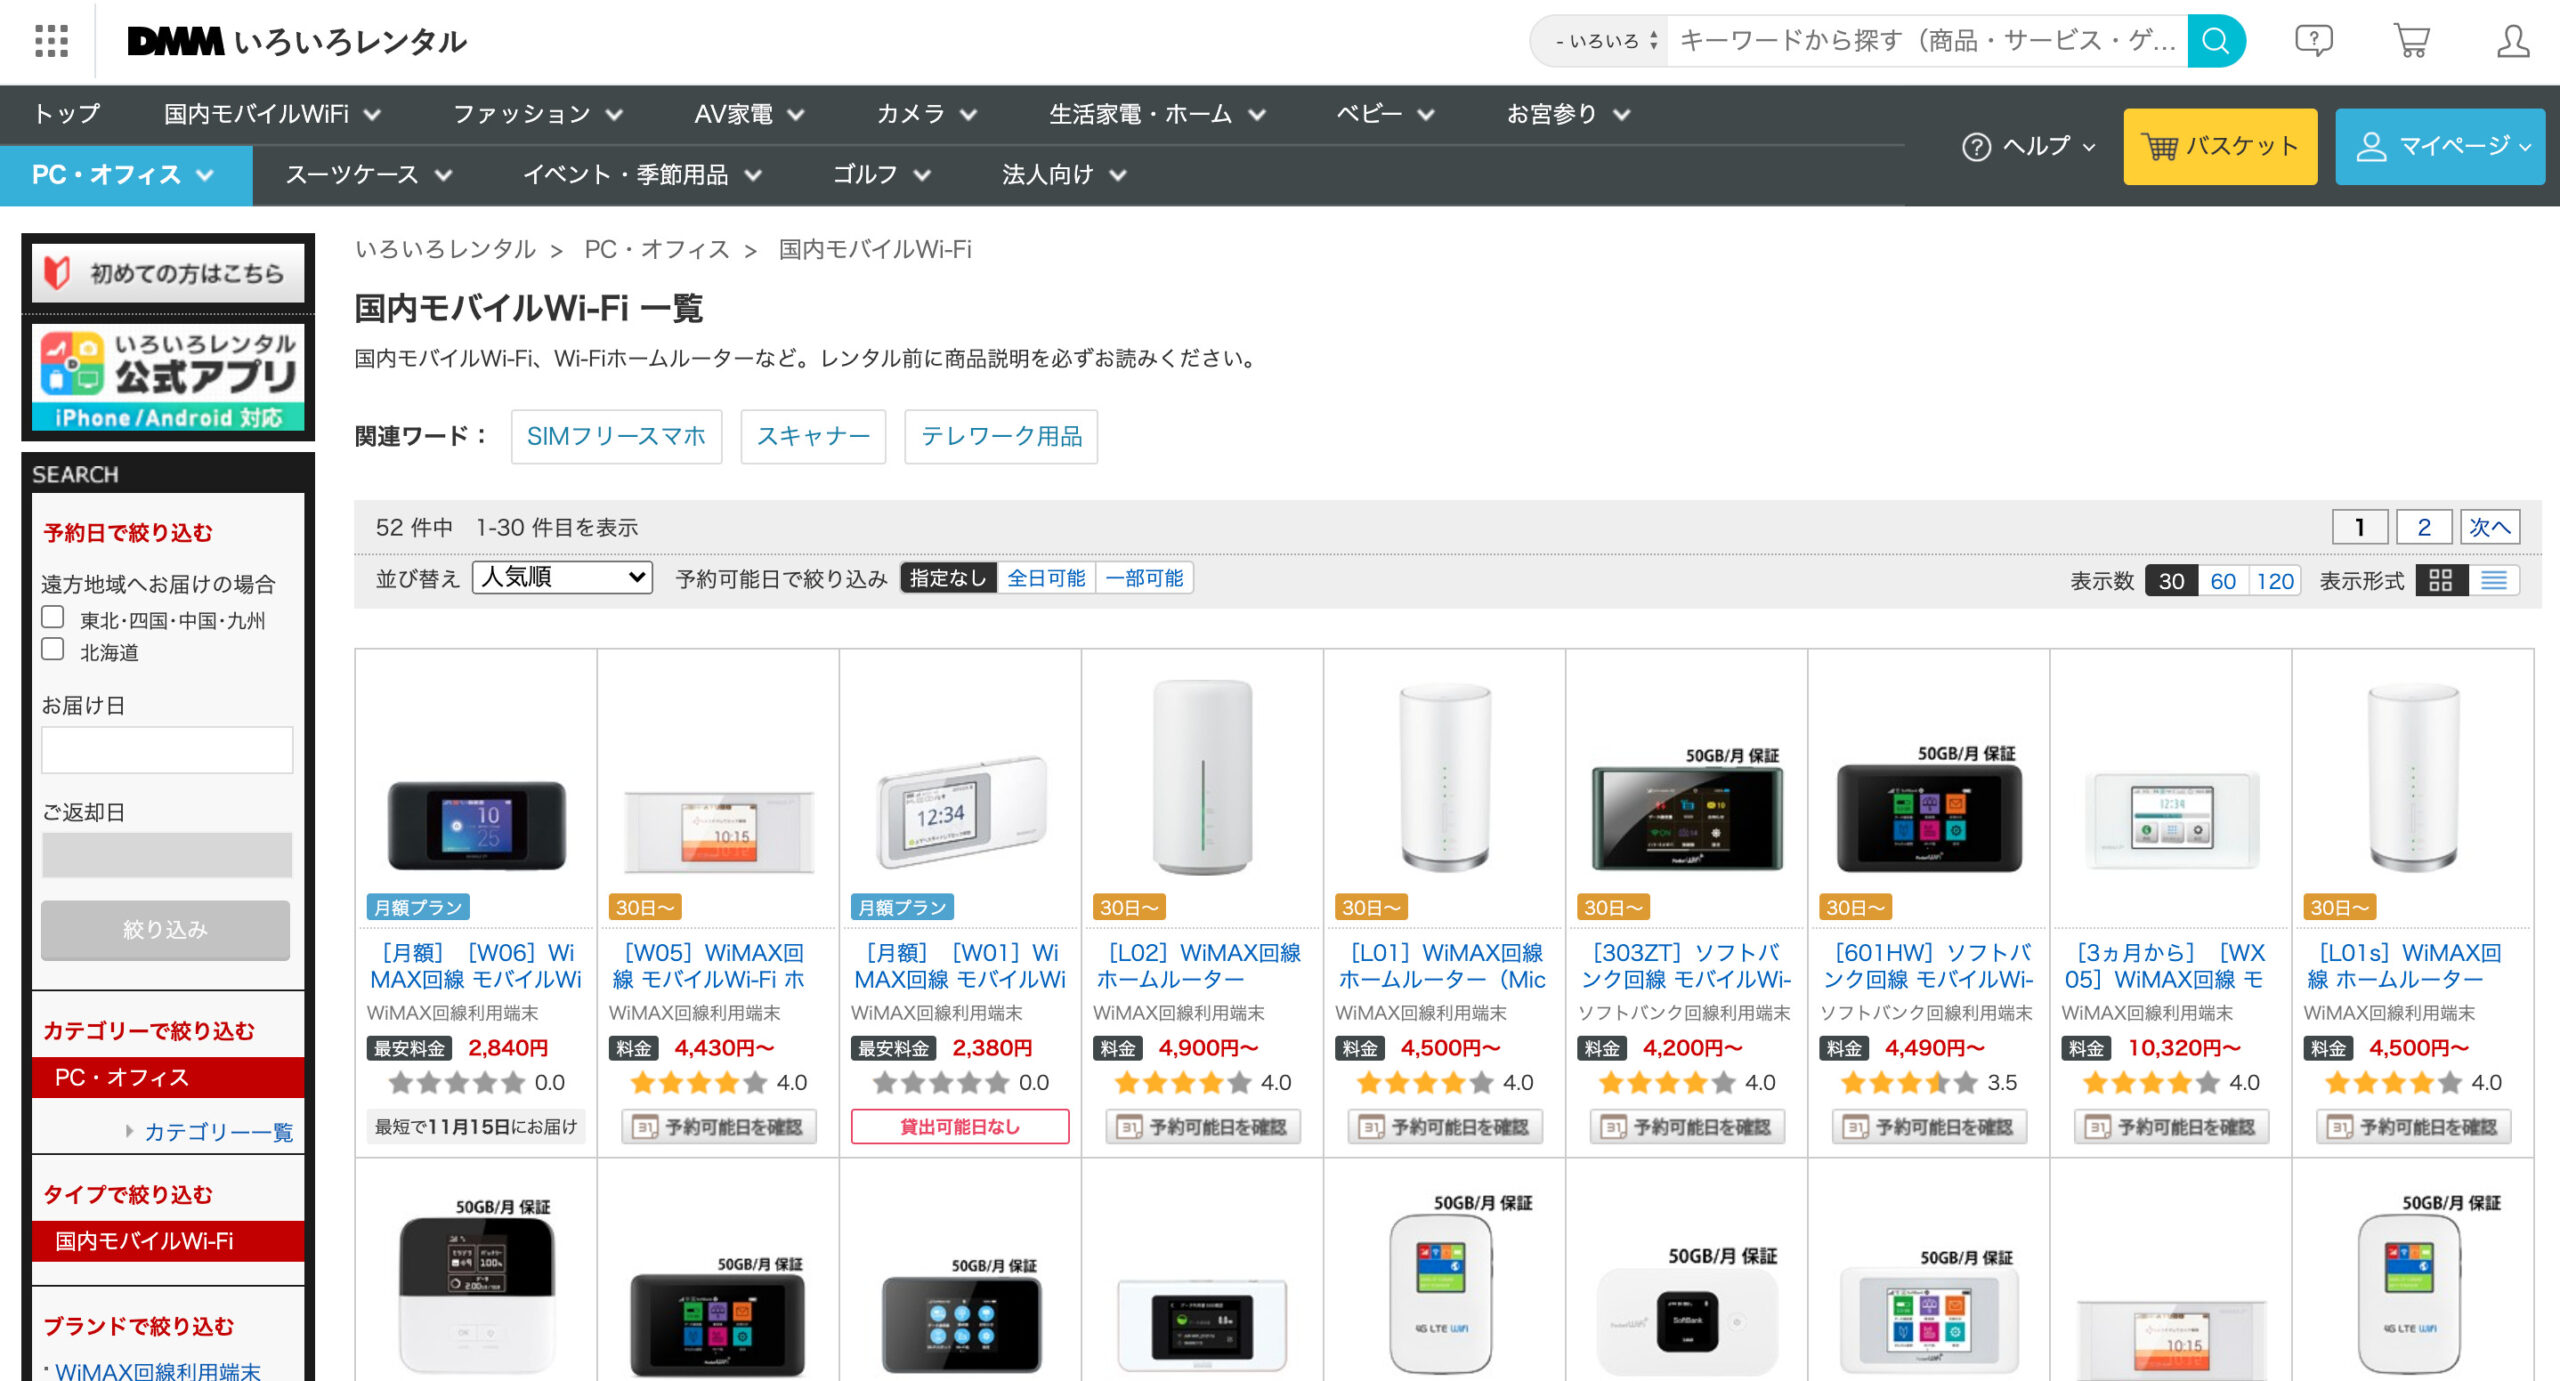The image size is (2560, 1381).
Task: Click star rating of 601HW item
Action: coord(1909,1083)
